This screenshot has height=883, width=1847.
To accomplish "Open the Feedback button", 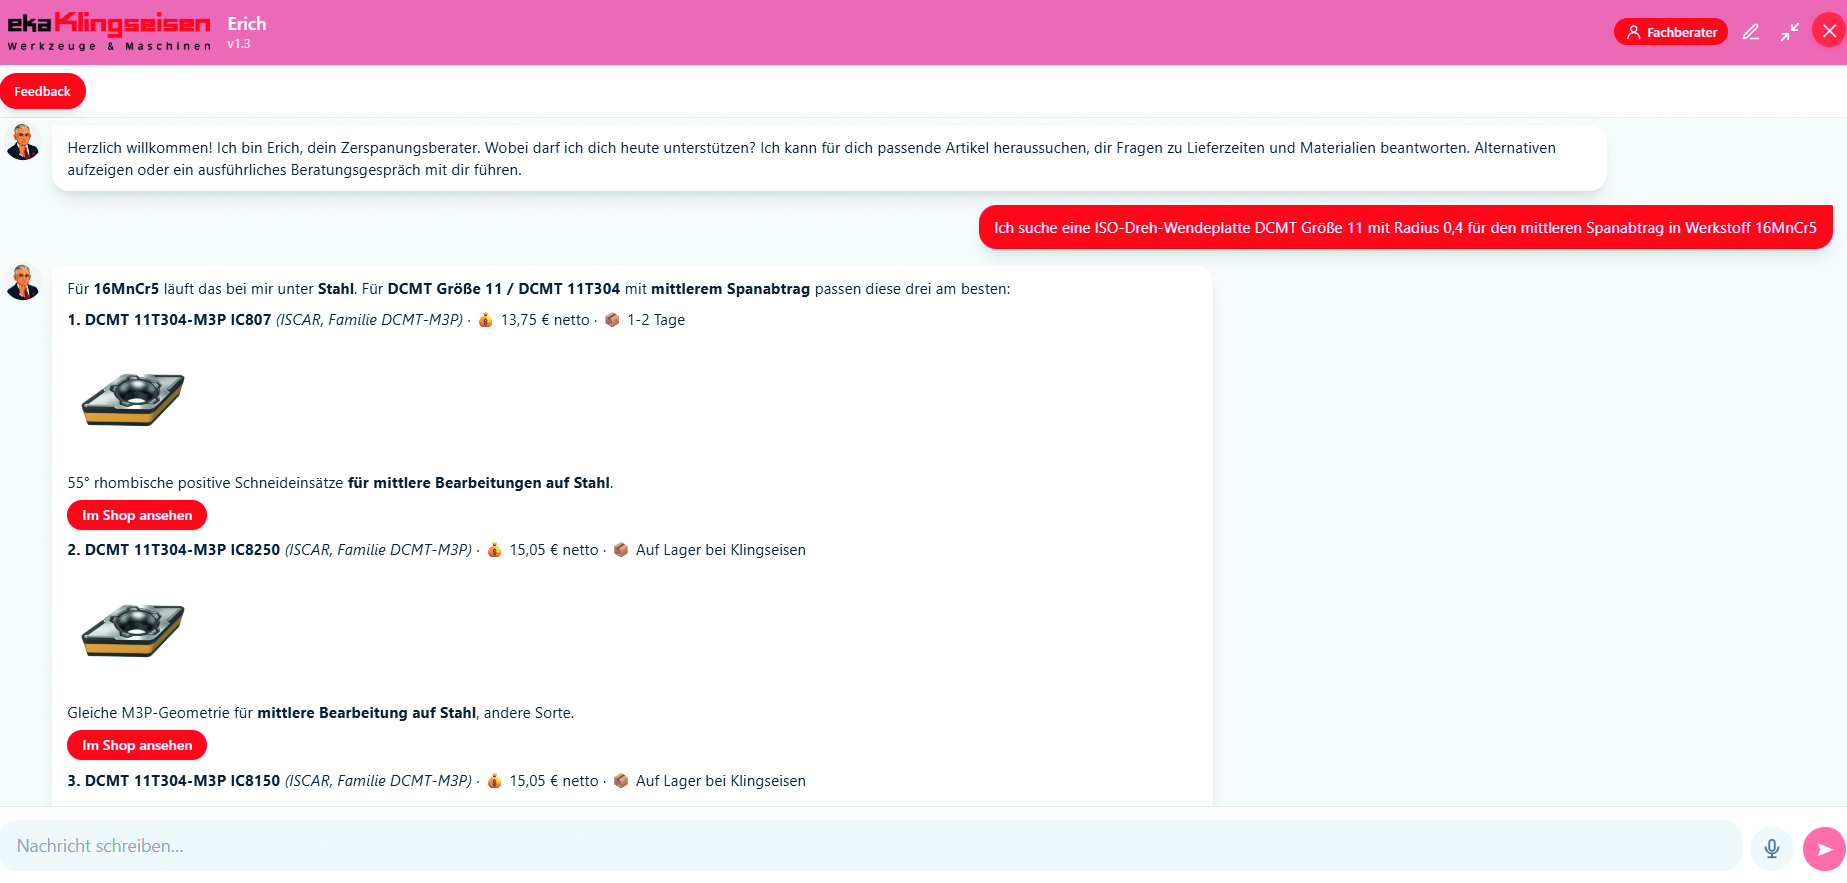I will [x=43, y=91].
